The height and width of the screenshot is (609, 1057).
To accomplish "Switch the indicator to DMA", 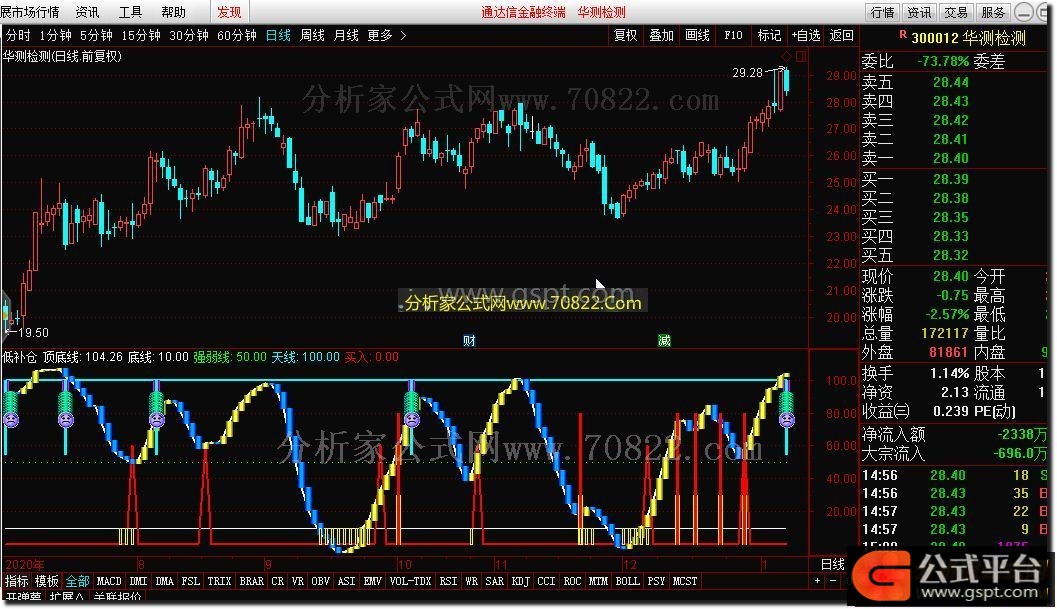I will tap(164, 581).
